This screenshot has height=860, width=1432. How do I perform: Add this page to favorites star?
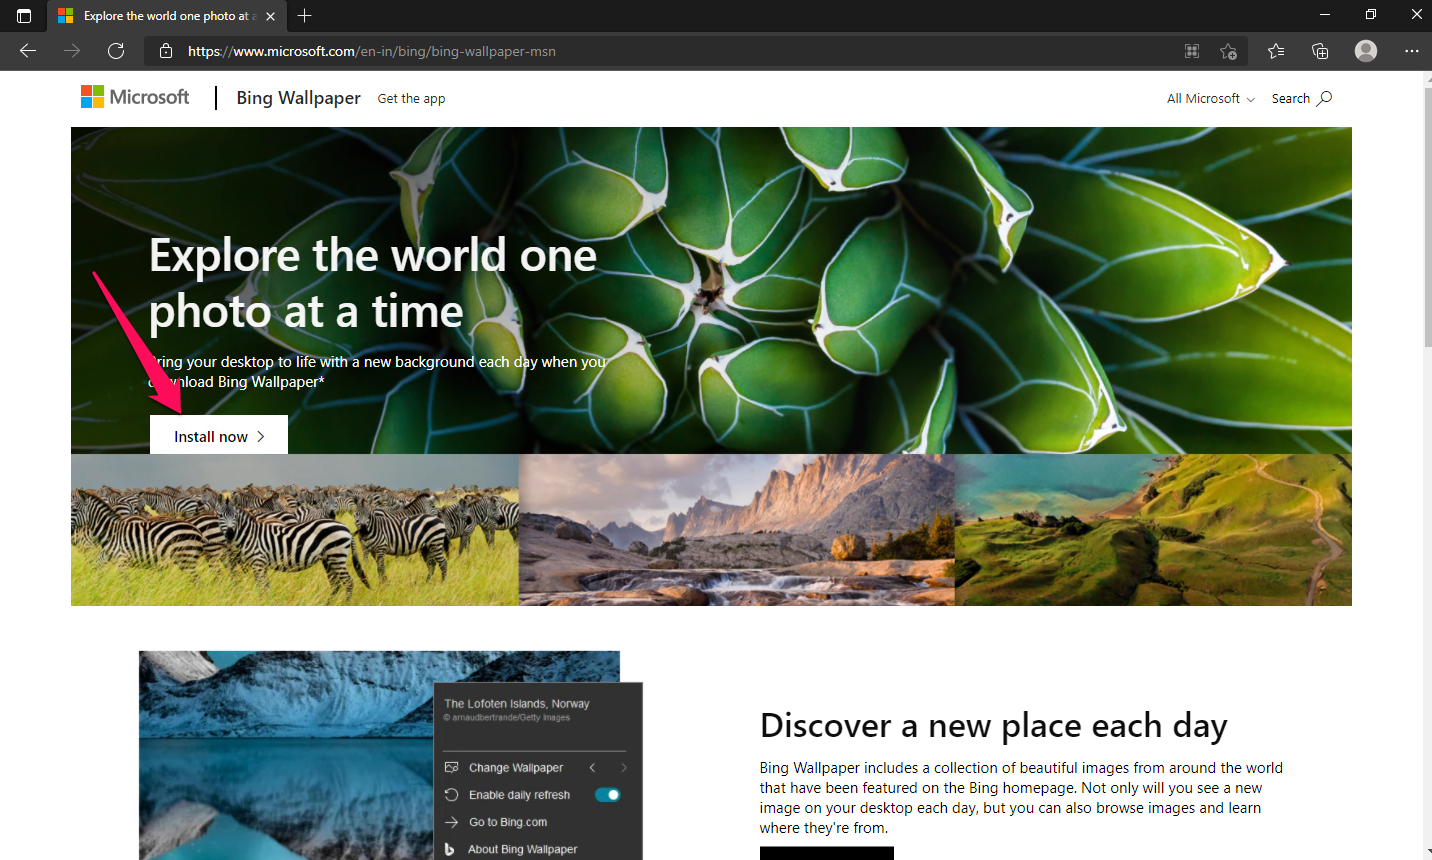tap(1228, 51)
